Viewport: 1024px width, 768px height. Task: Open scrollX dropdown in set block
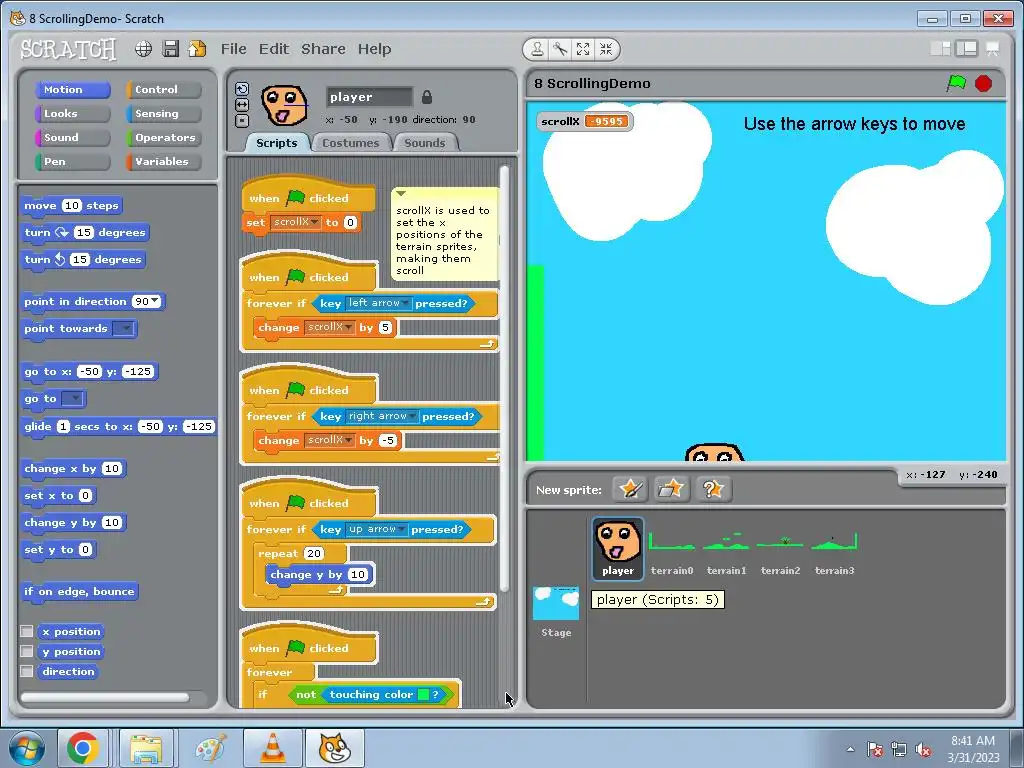click(314, 222)
